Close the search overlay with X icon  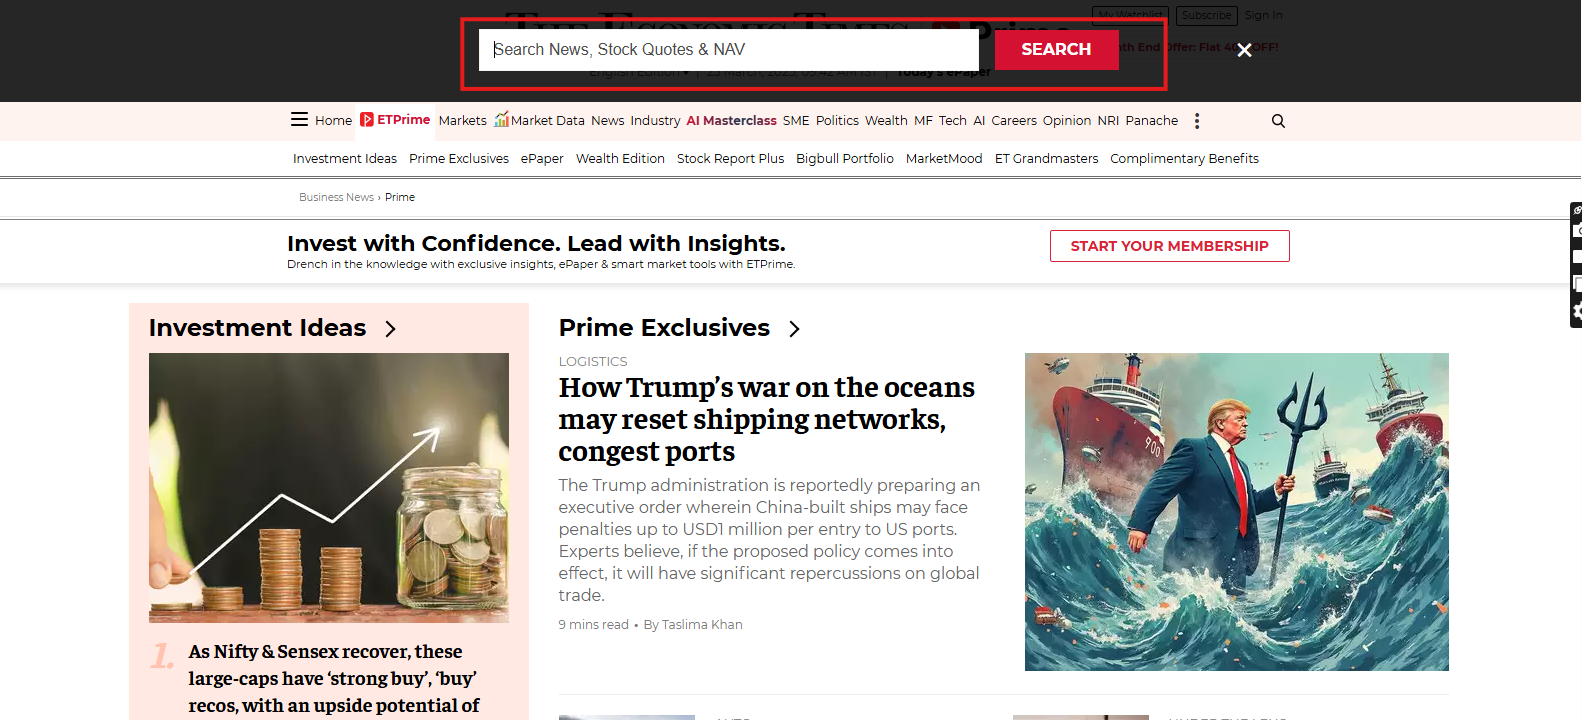pyautogui.click(x=1244, y=50)
